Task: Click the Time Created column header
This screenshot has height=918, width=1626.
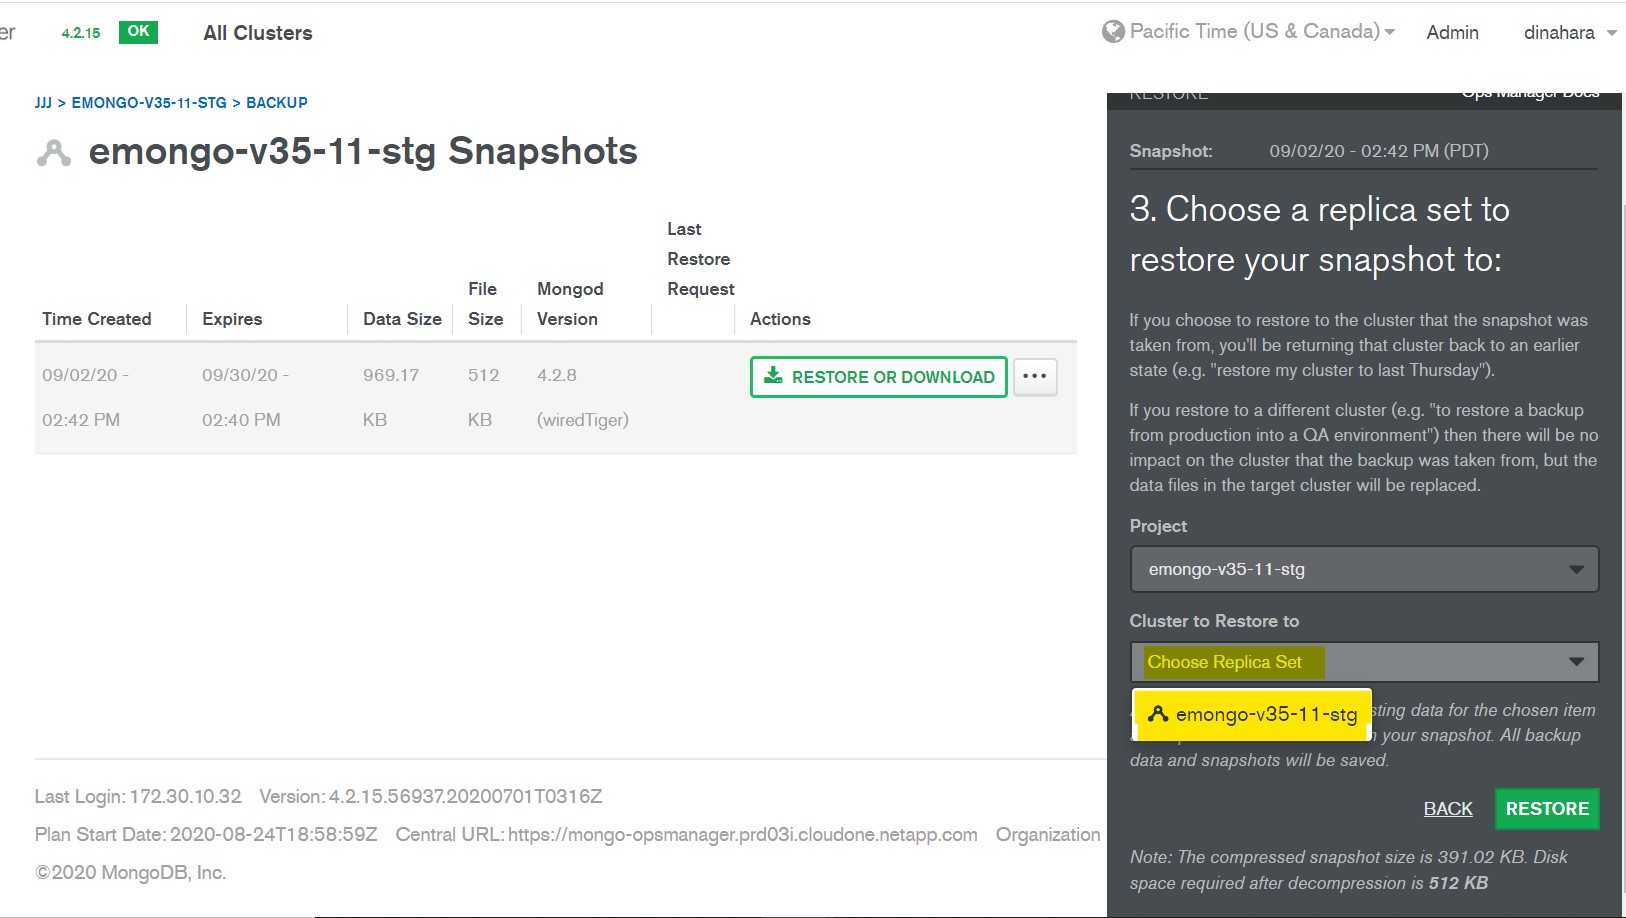Action: pyautogui.click(x=97, y=319)
